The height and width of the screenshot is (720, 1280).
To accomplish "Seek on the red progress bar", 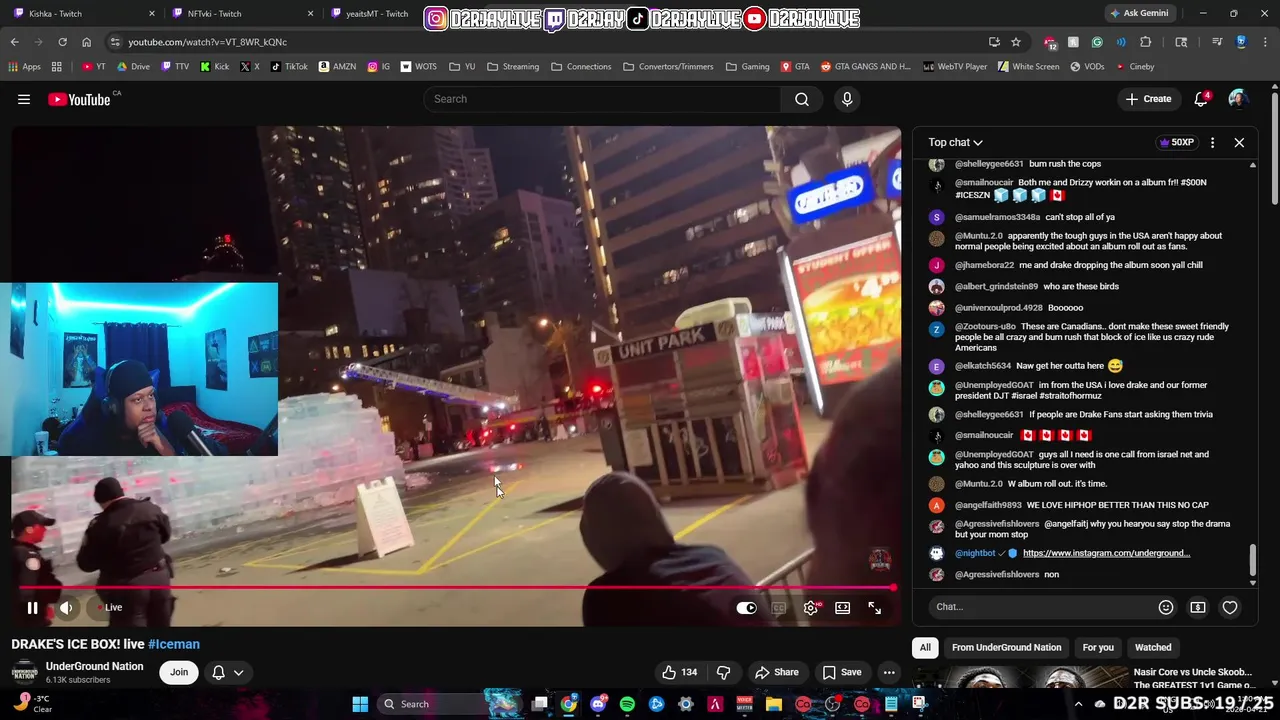I will [x=456, y=588].
